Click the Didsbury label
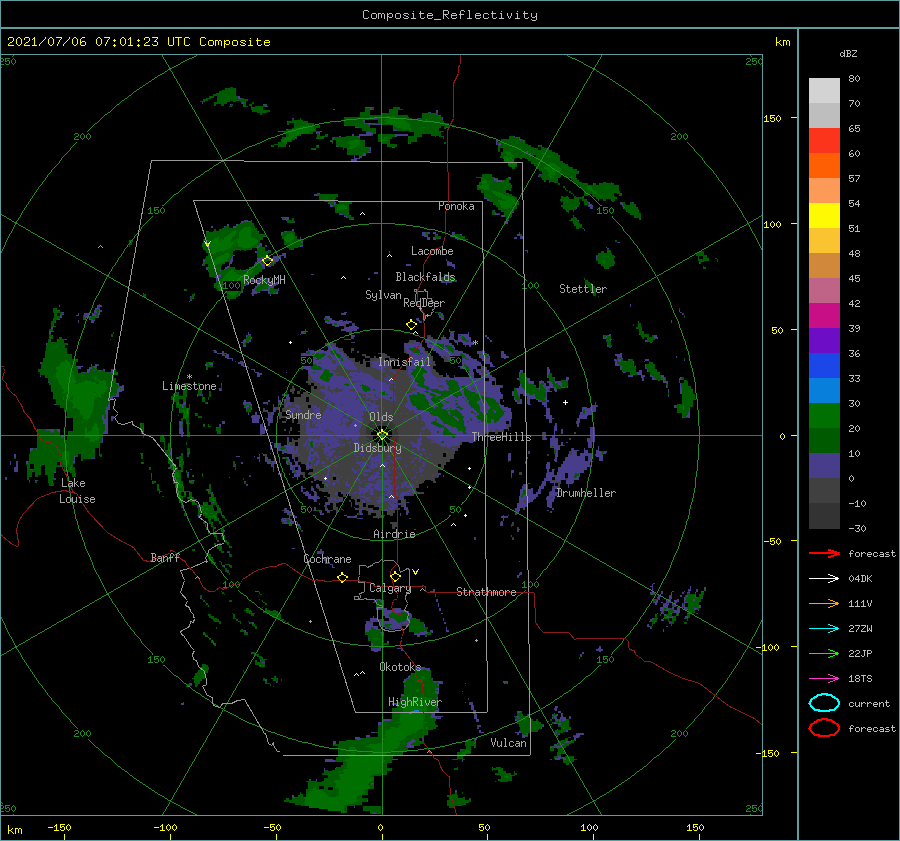This screenshot has height=841, width=900. pyautogui.click(x=377, y=448)
